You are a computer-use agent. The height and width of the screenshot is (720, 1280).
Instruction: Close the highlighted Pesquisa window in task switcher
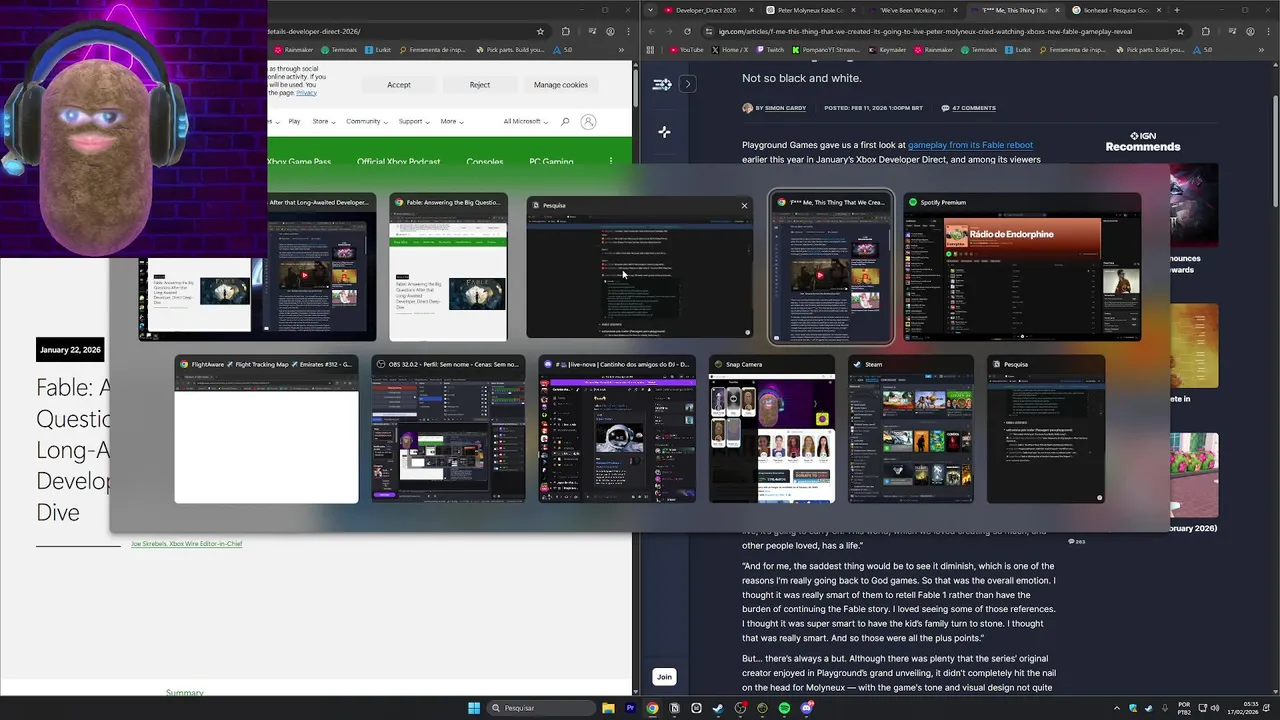[744, 205]
